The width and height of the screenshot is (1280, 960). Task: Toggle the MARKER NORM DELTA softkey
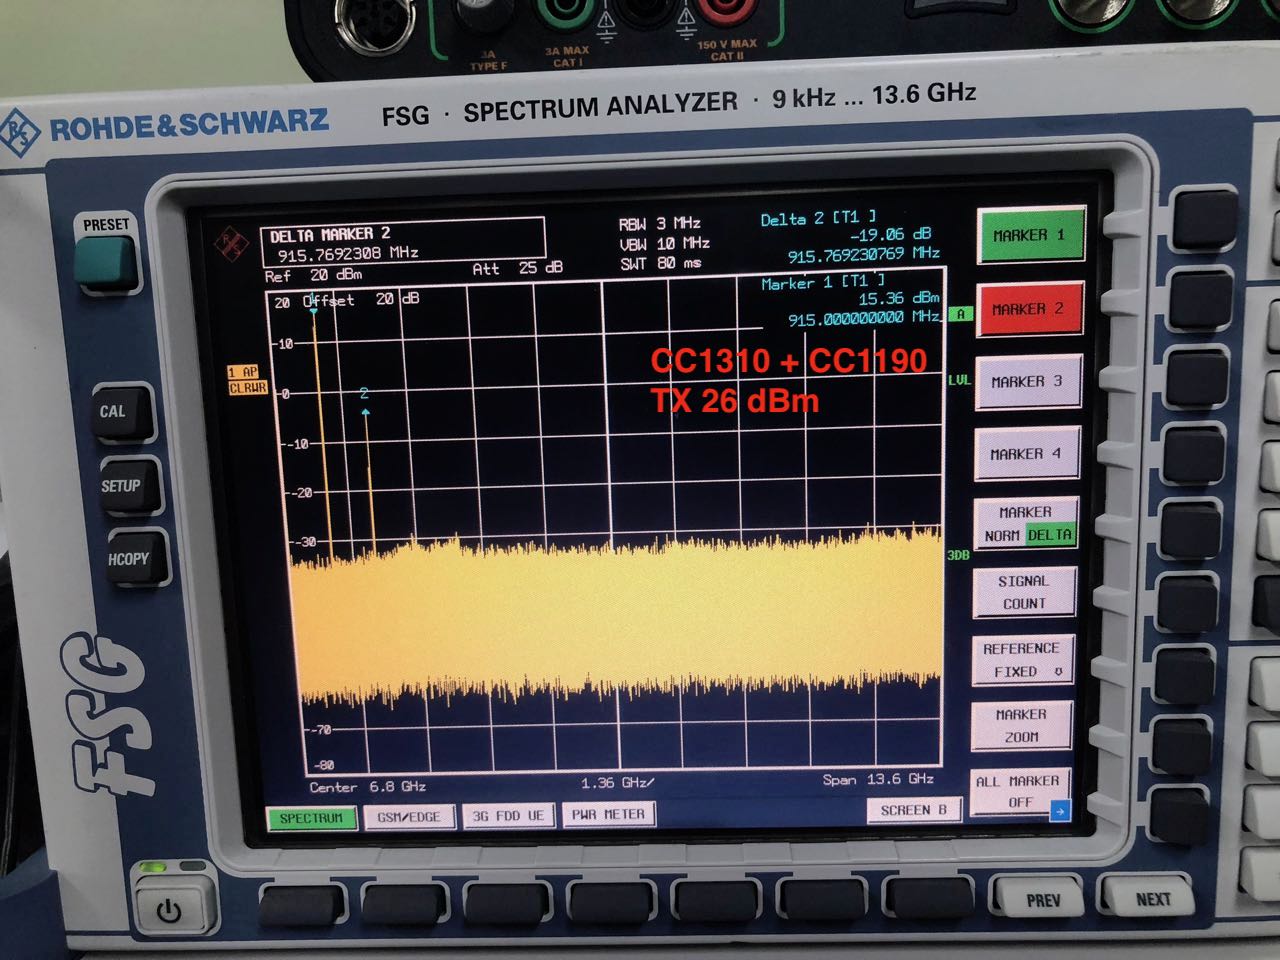(1026, 524)
